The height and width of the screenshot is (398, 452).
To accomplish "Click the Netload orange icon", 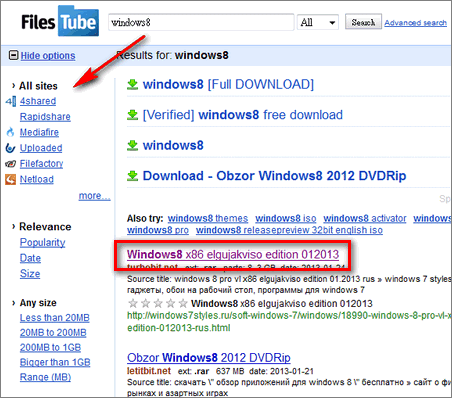I will click(x=11, y=180).
